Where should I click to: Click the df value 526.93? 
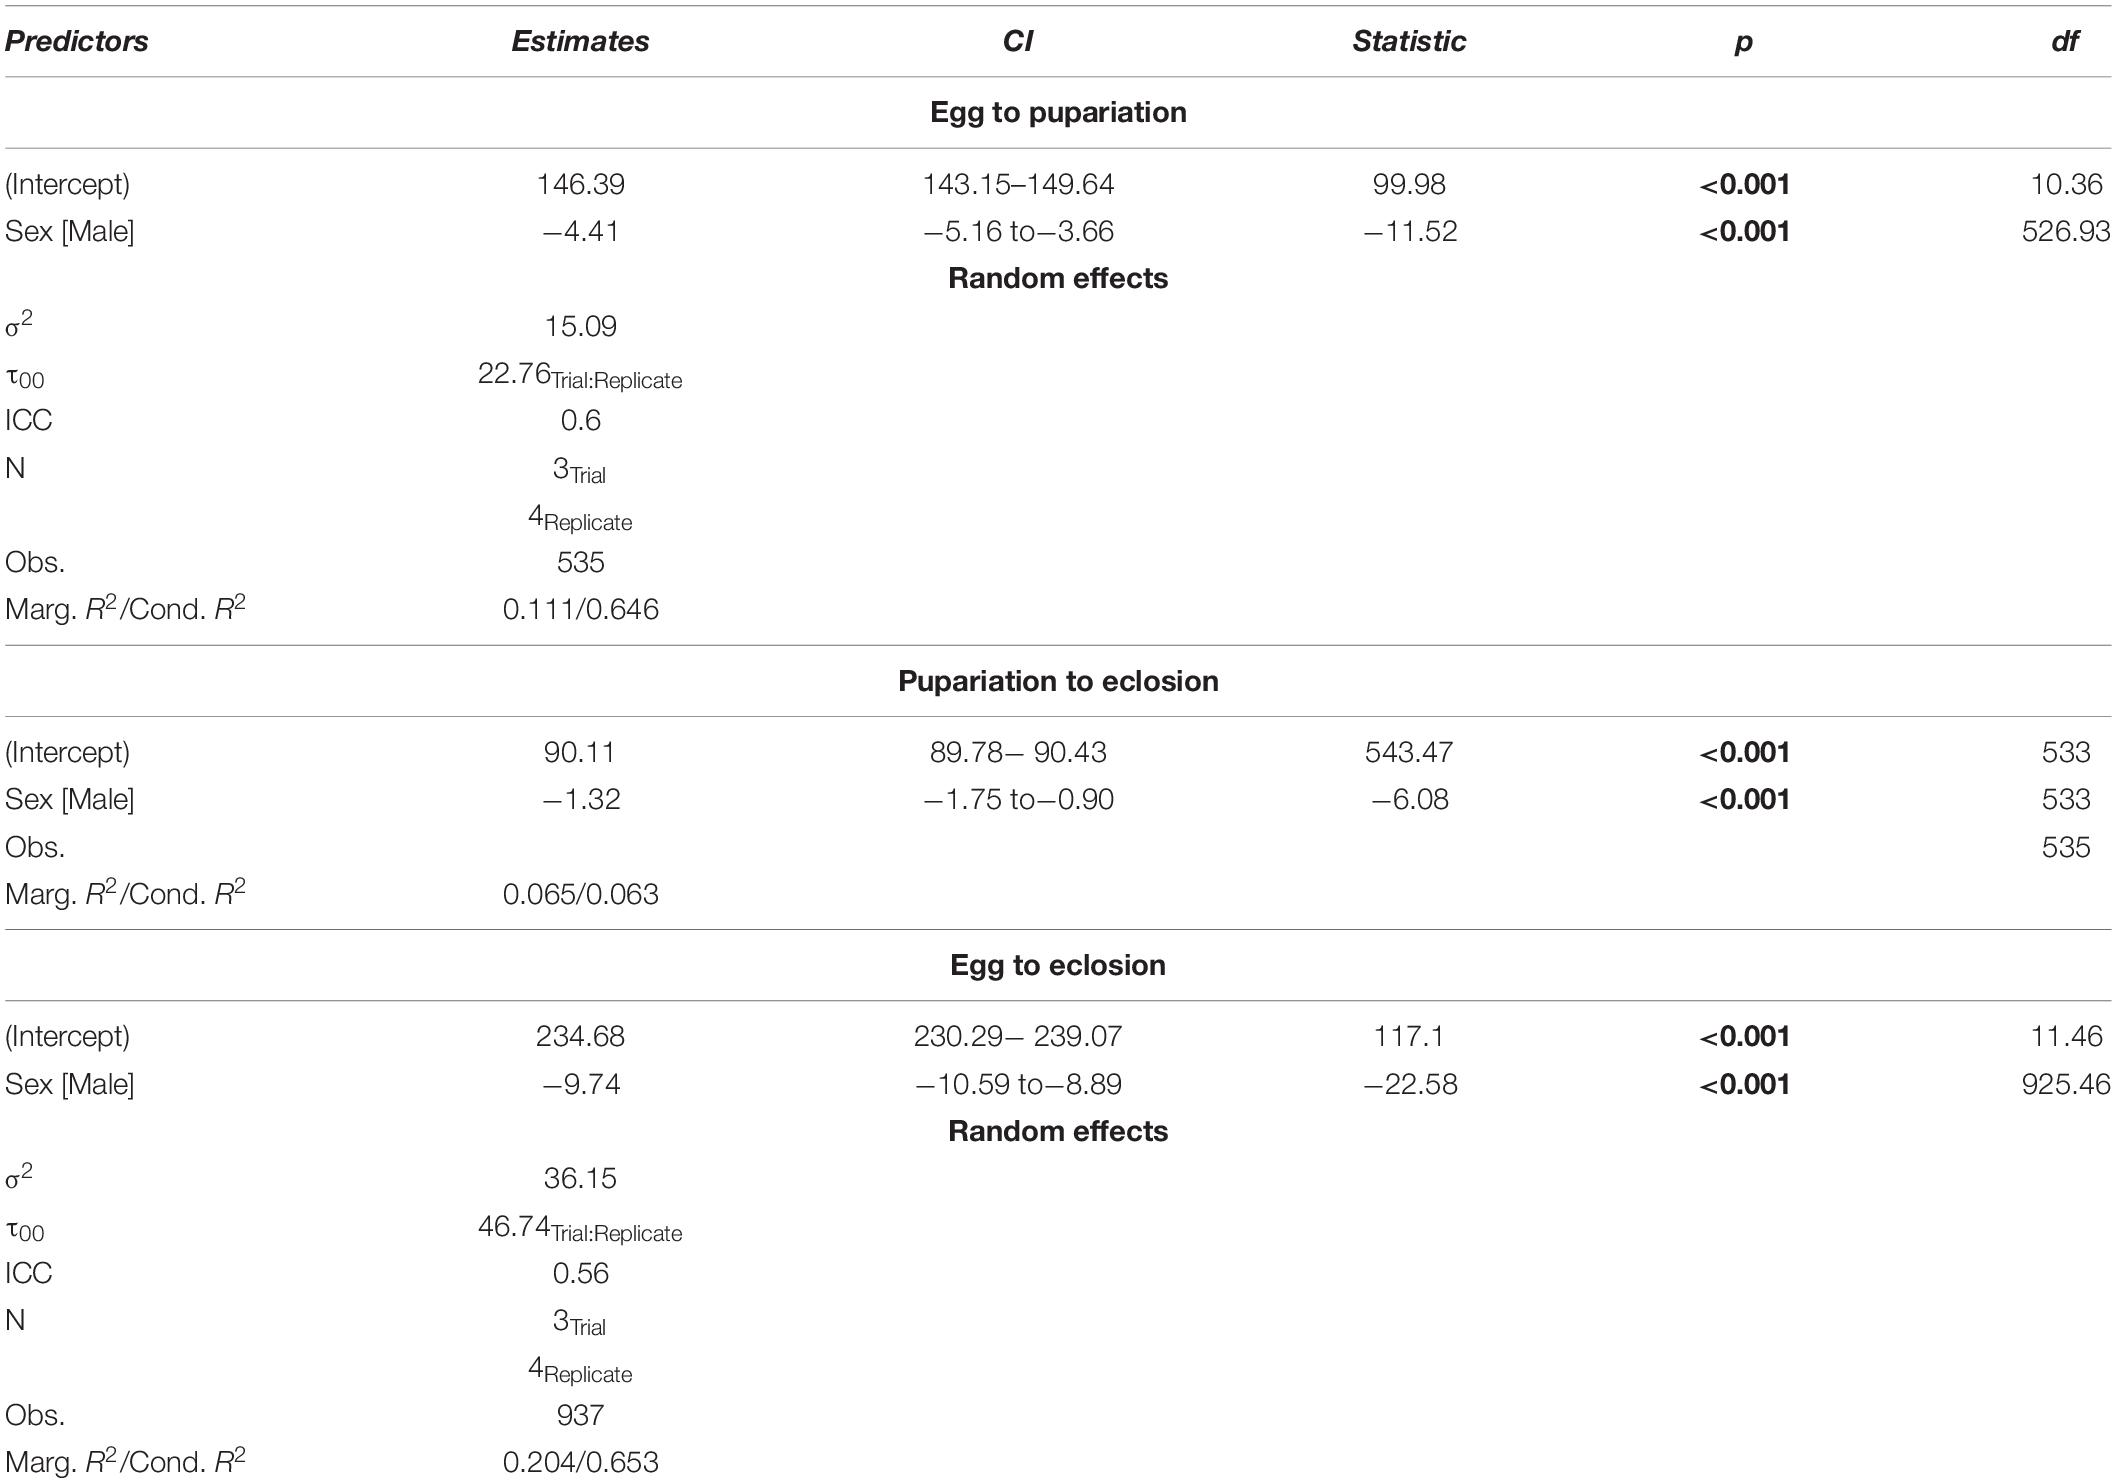coord(2066,231)
